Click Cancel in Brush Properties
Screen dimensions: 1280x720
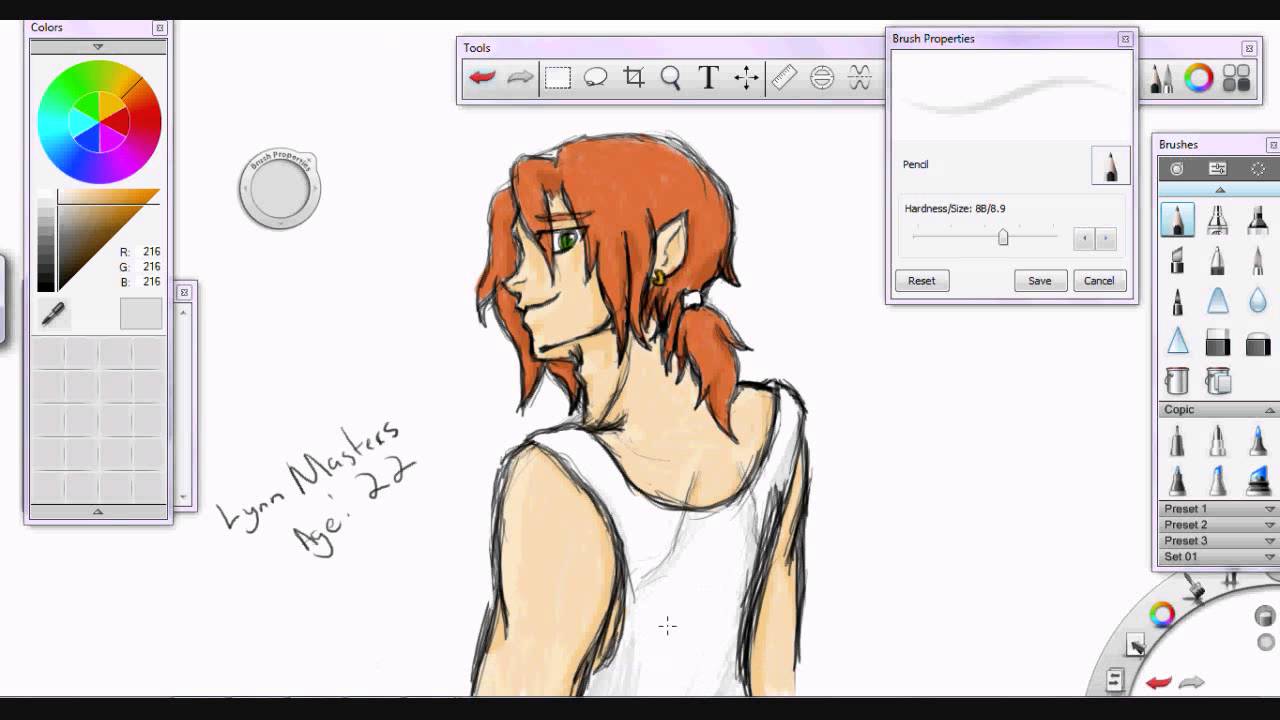(1099, 281)
